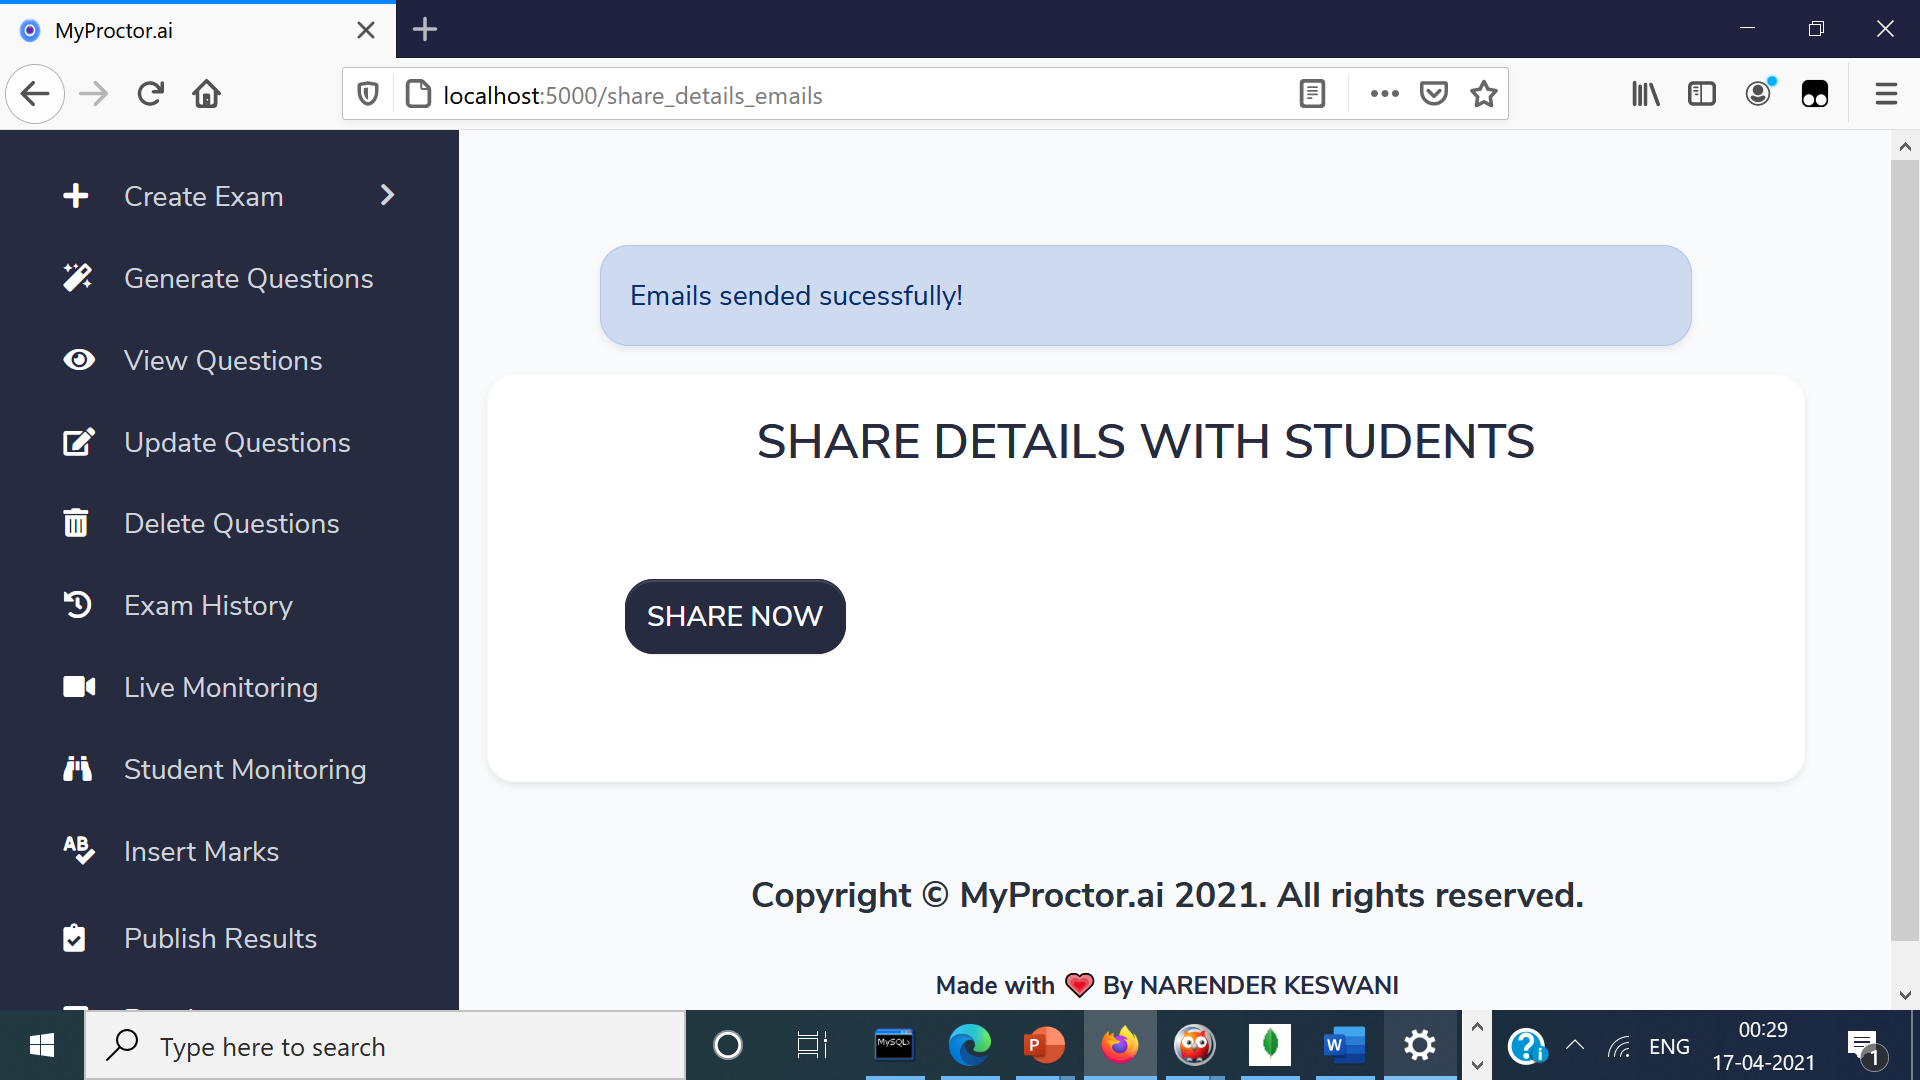
Task: Open the Insert Marks menu item
Action: click(x=201, y=851)
